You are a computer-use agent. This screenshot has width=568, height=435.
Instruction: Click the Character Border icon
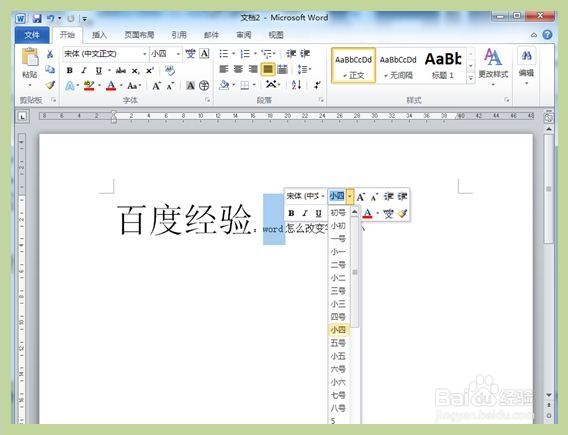tap(204, 54)
